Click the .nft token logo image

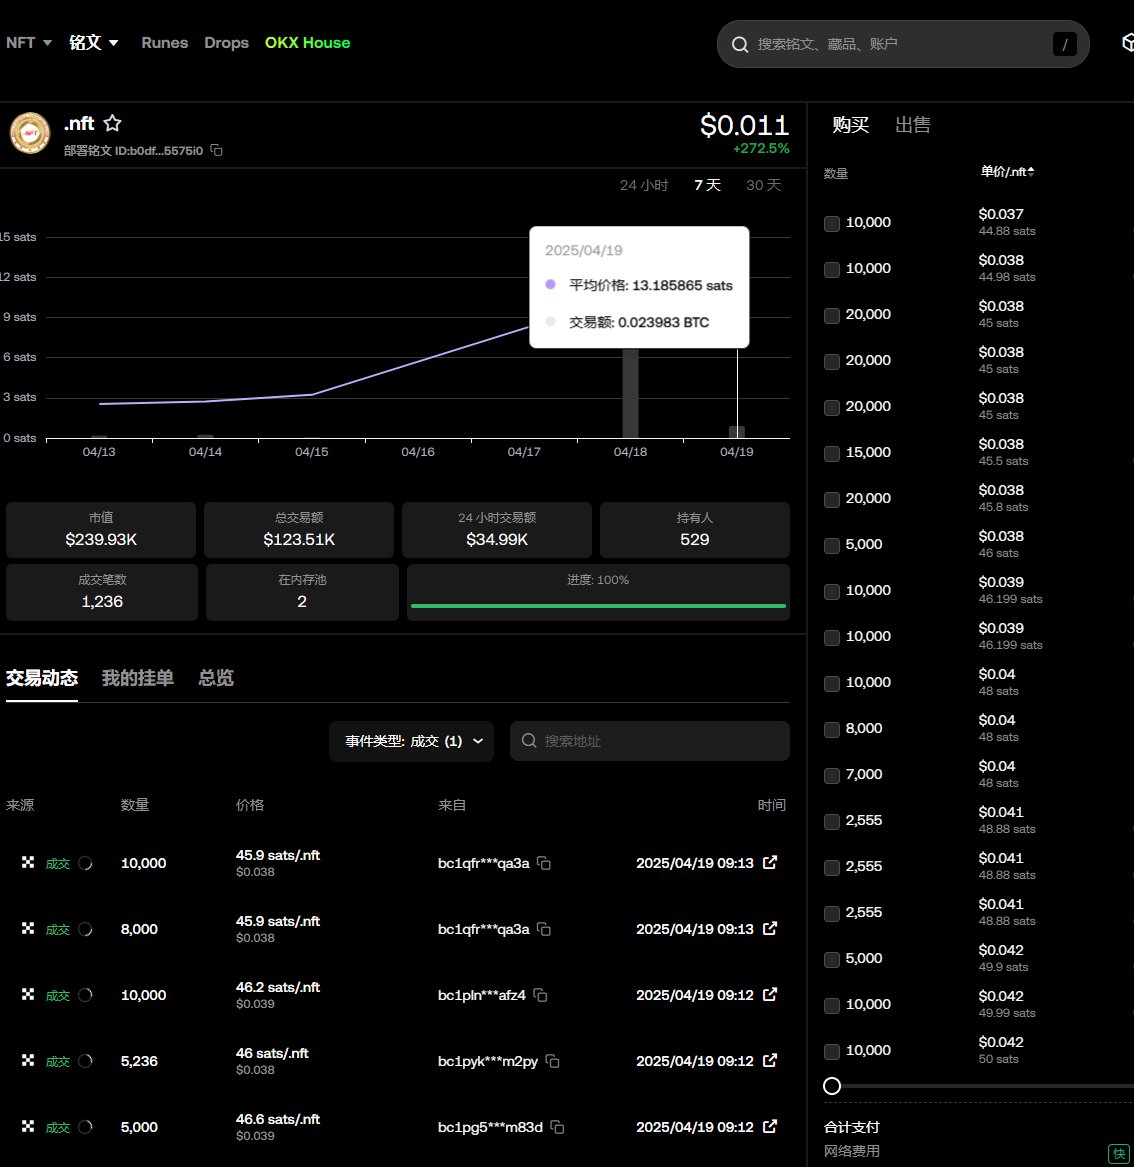30,133
